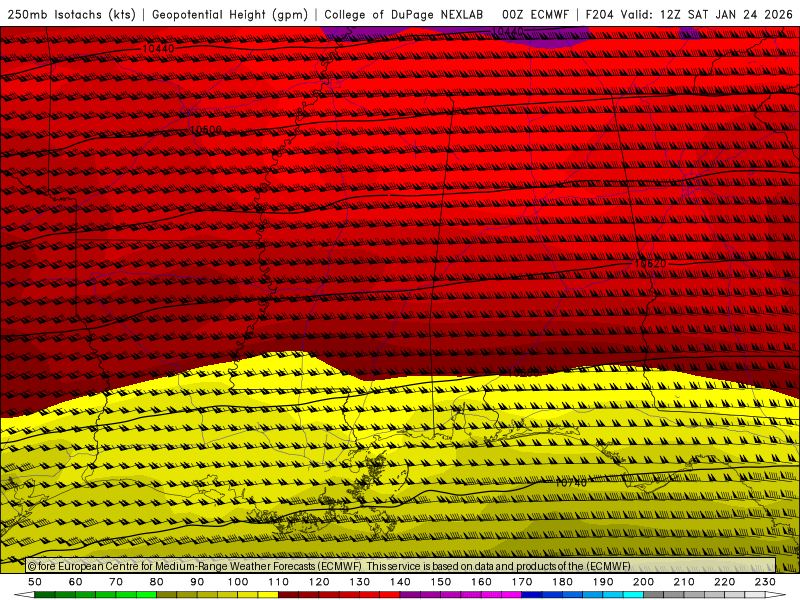
Task: Click the 90 value on the legend
Action: [x=197, y=582]
